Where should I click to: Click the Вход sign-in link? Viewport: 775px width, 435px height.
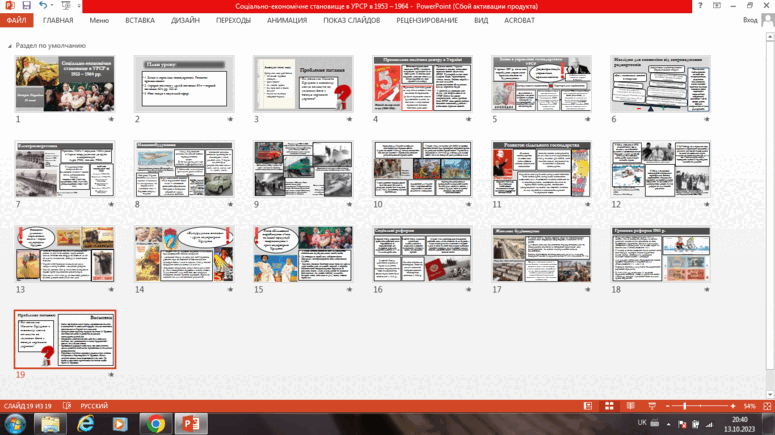pyautogui.click(x=750, y=20)
